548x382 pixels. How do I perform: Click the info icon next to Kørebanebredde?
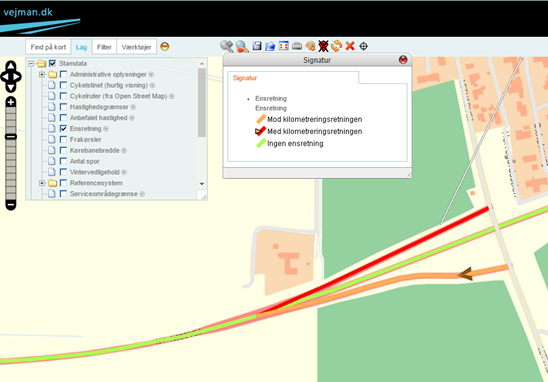click(x=124, y=151)
